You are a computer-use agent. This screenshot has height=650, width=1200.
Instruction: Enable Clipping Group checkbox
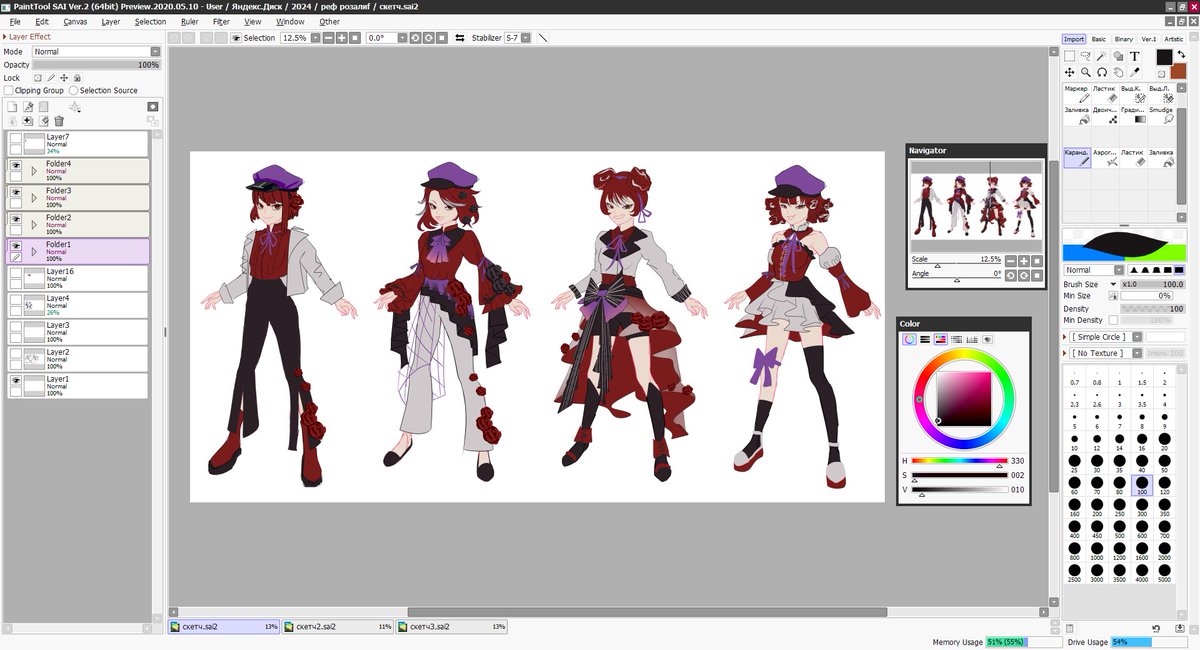8,90
